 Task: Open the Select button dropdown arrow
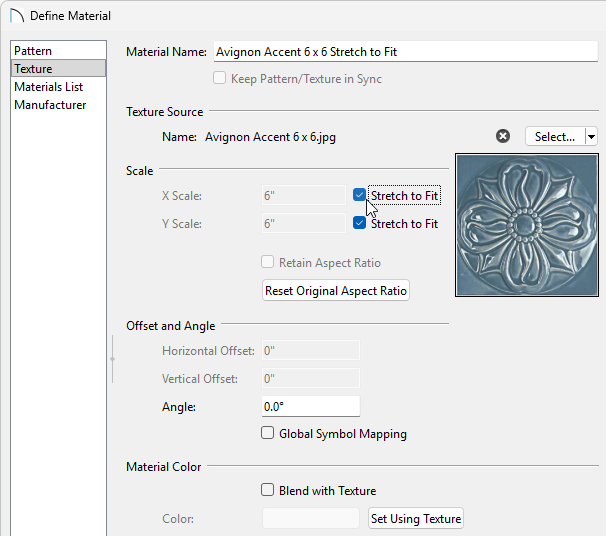pyautogui.click(x=591, y=136)
